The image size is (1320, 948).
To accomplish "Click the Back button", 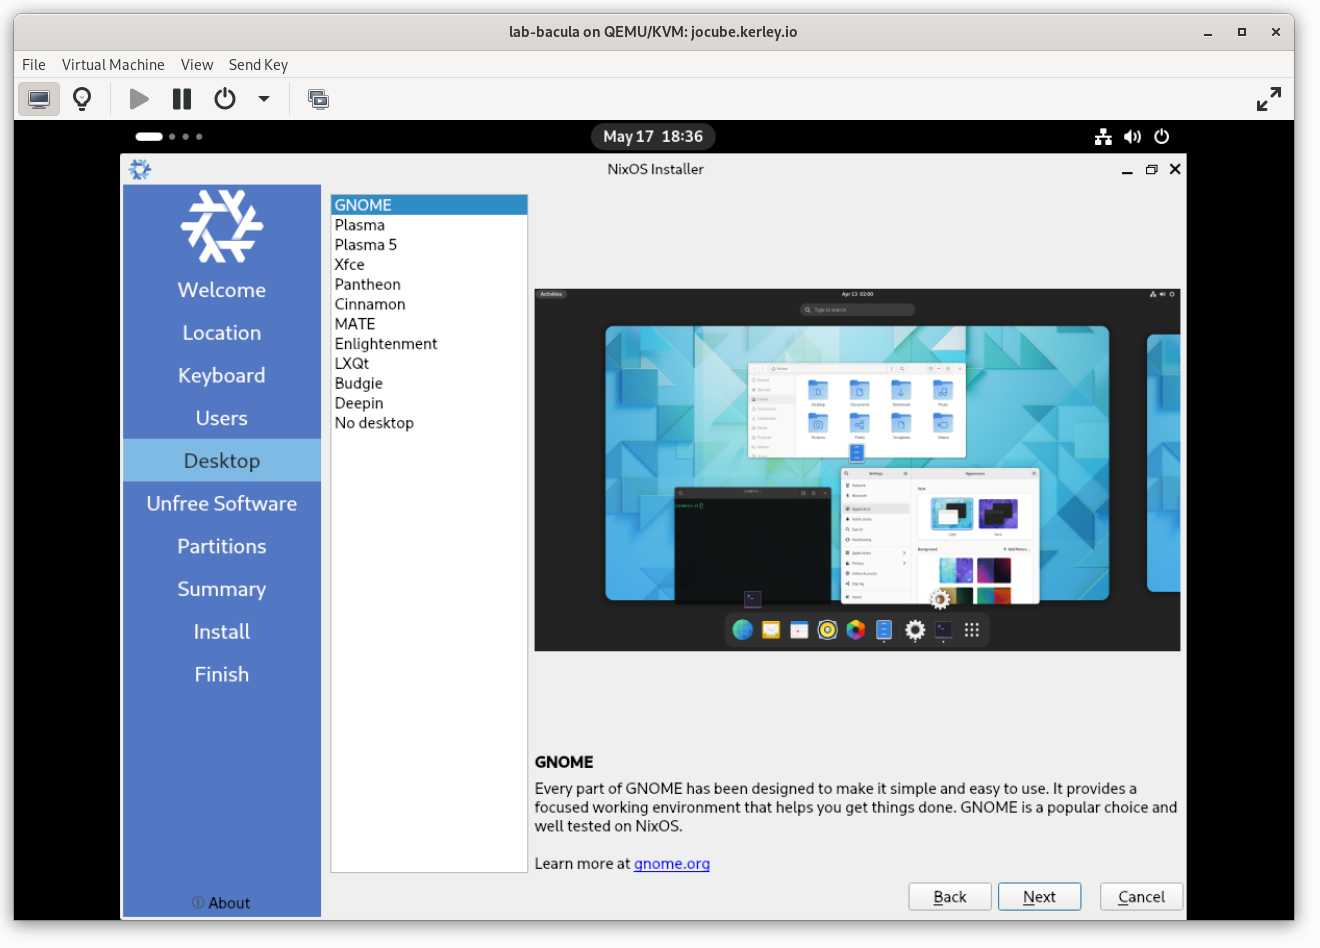I will pos(950,897).
